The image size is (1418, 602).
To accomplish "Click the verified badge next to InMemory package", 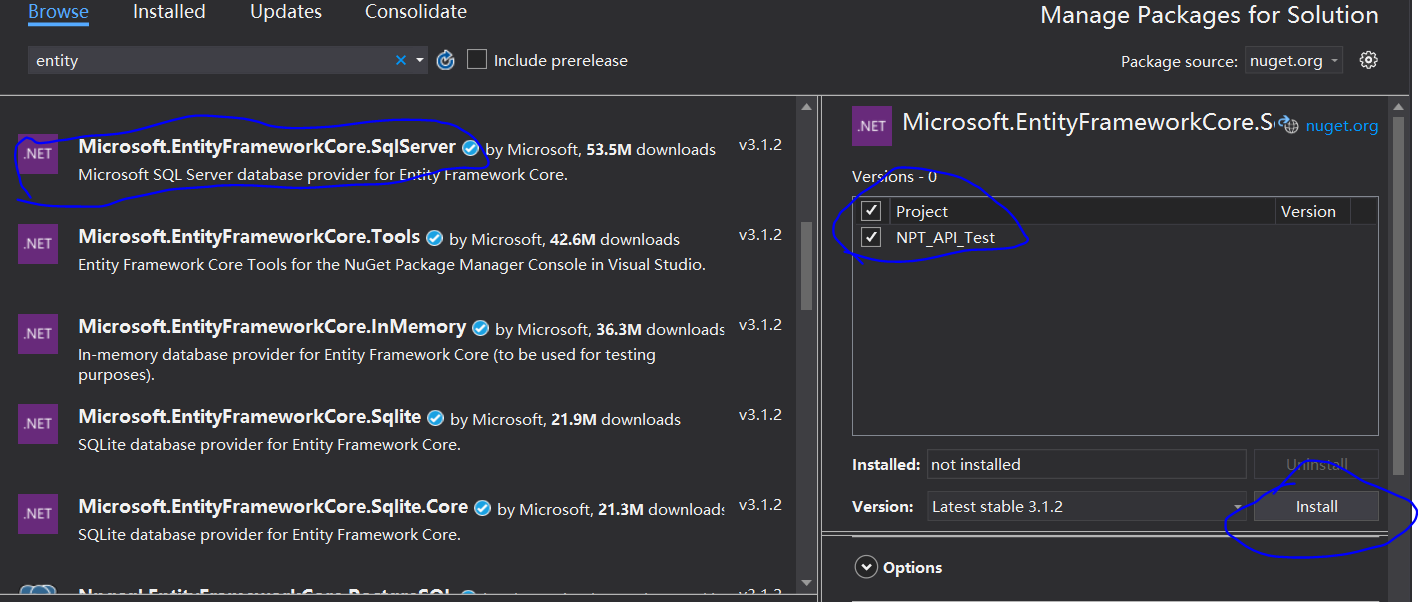I will pos(480,328).
